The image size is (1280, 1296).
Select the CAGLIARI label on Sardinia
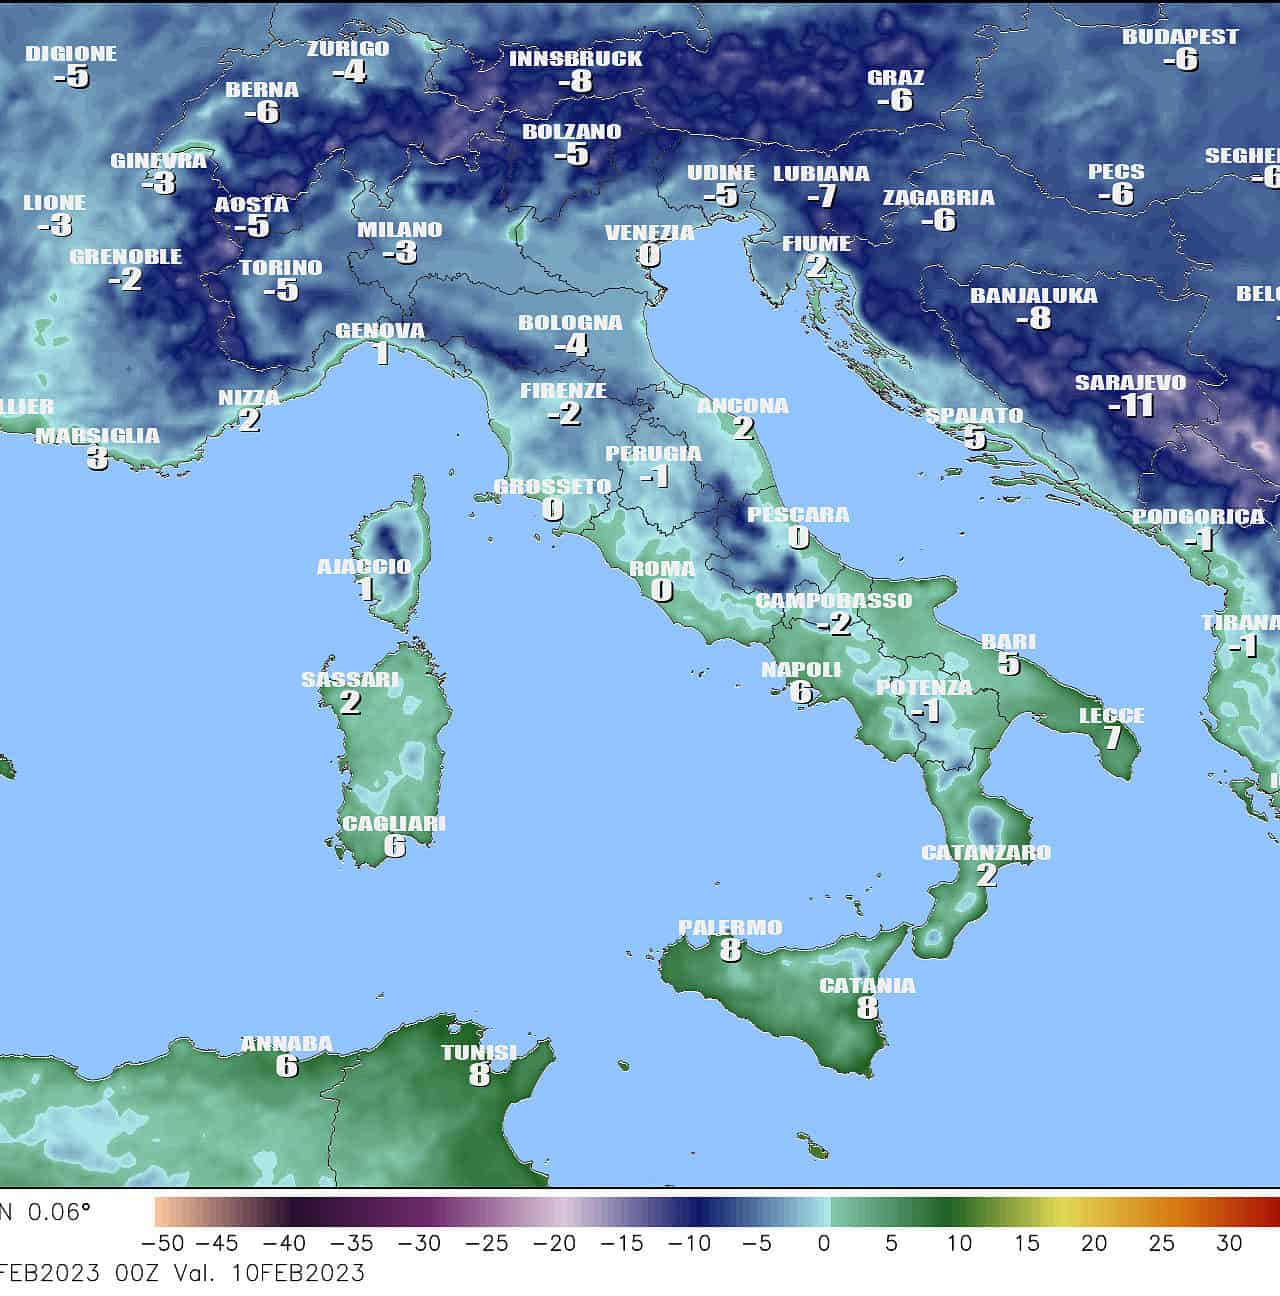(x=394, y=823)
